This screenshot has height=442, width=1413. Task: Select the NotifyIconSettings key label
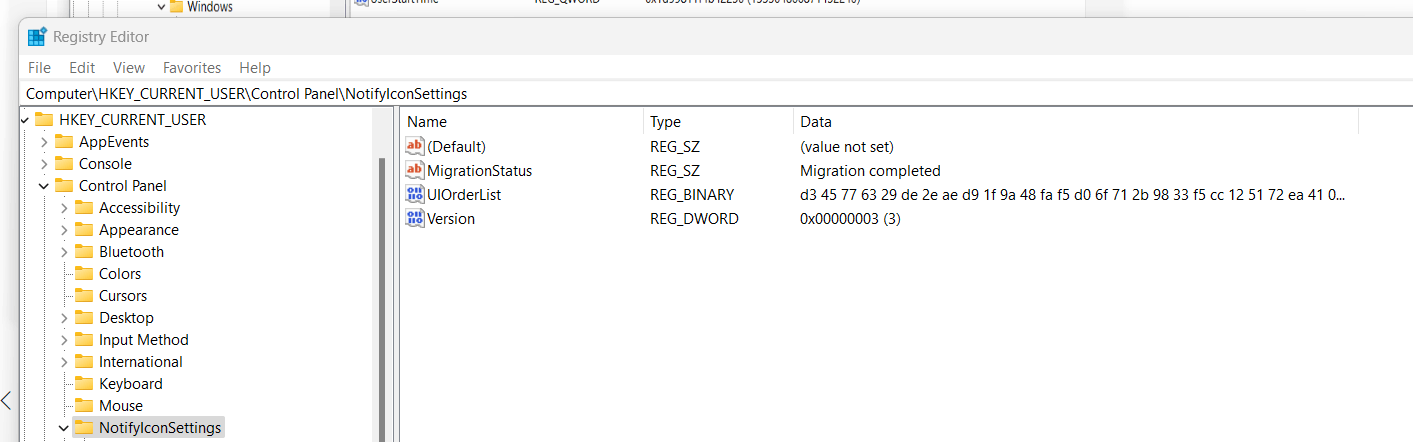point(160,428)
